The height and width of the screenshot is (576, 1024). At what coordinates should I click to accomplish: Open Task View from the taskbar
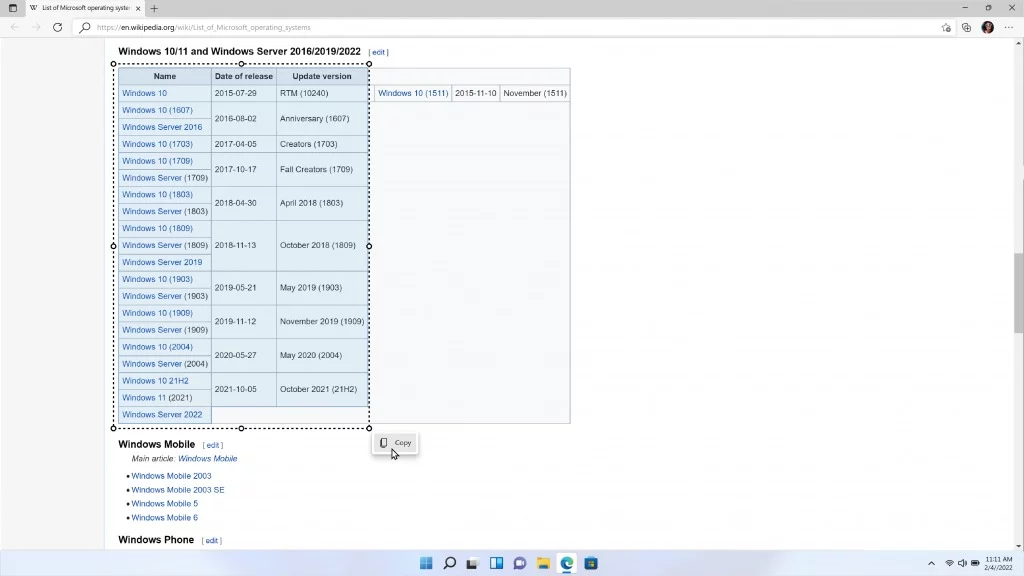(471, 563)
